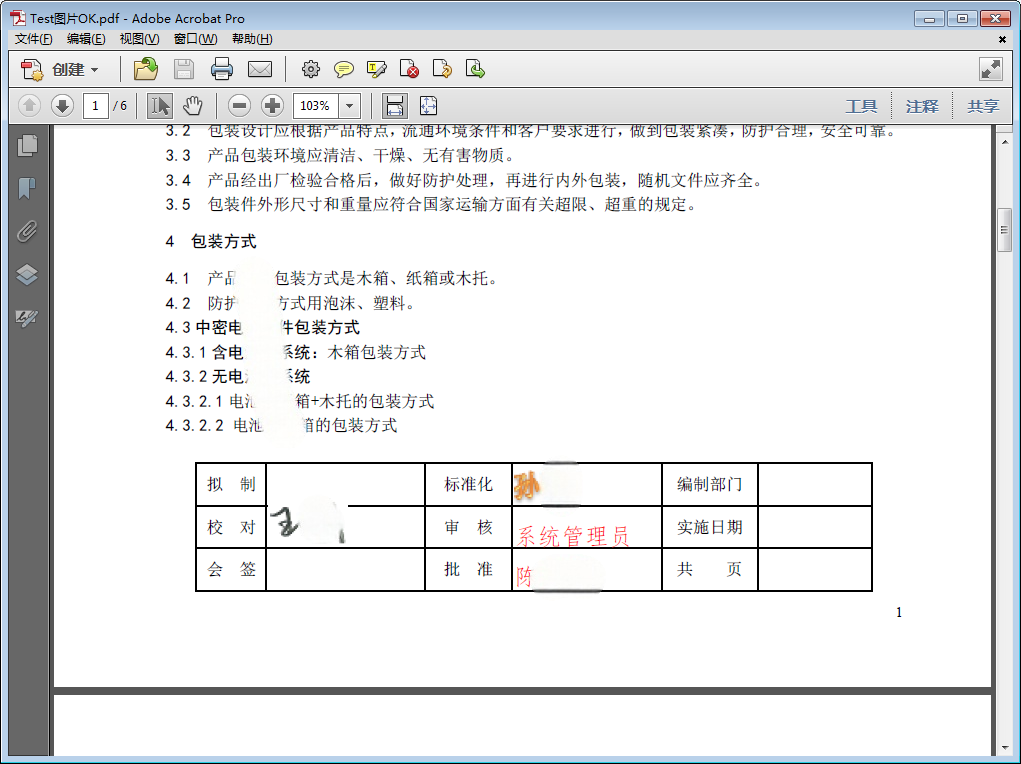This screenshot has height=764, width=1021.
Task: Toggle the Select text tool
Action: pyautogui.click(x=159, y=105)
